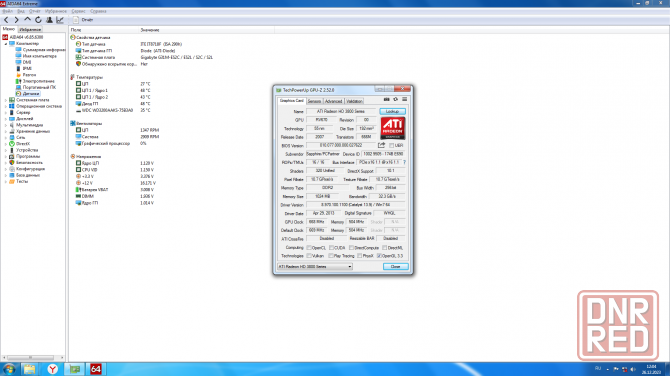Expand Безопасность tree node

coord(6,163)
